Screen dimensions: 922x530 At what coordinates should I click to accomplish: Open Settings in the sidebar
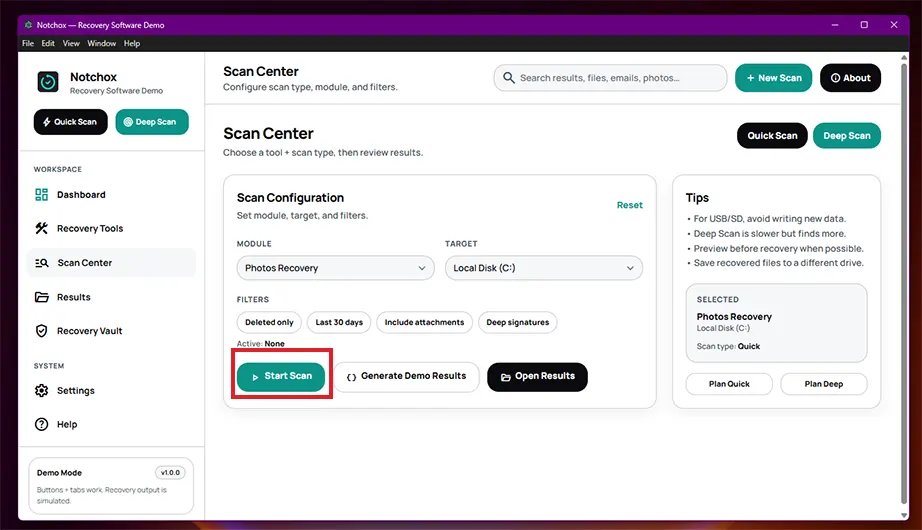click(111, 391)
